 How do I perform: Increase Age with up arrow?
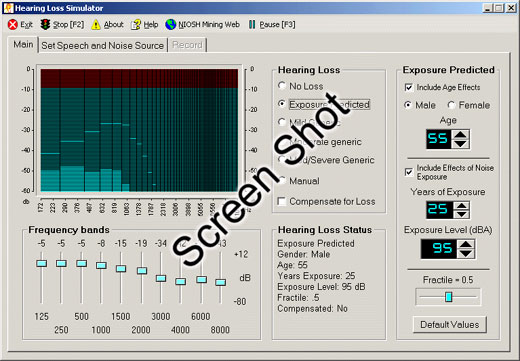[x=461, y=135]
